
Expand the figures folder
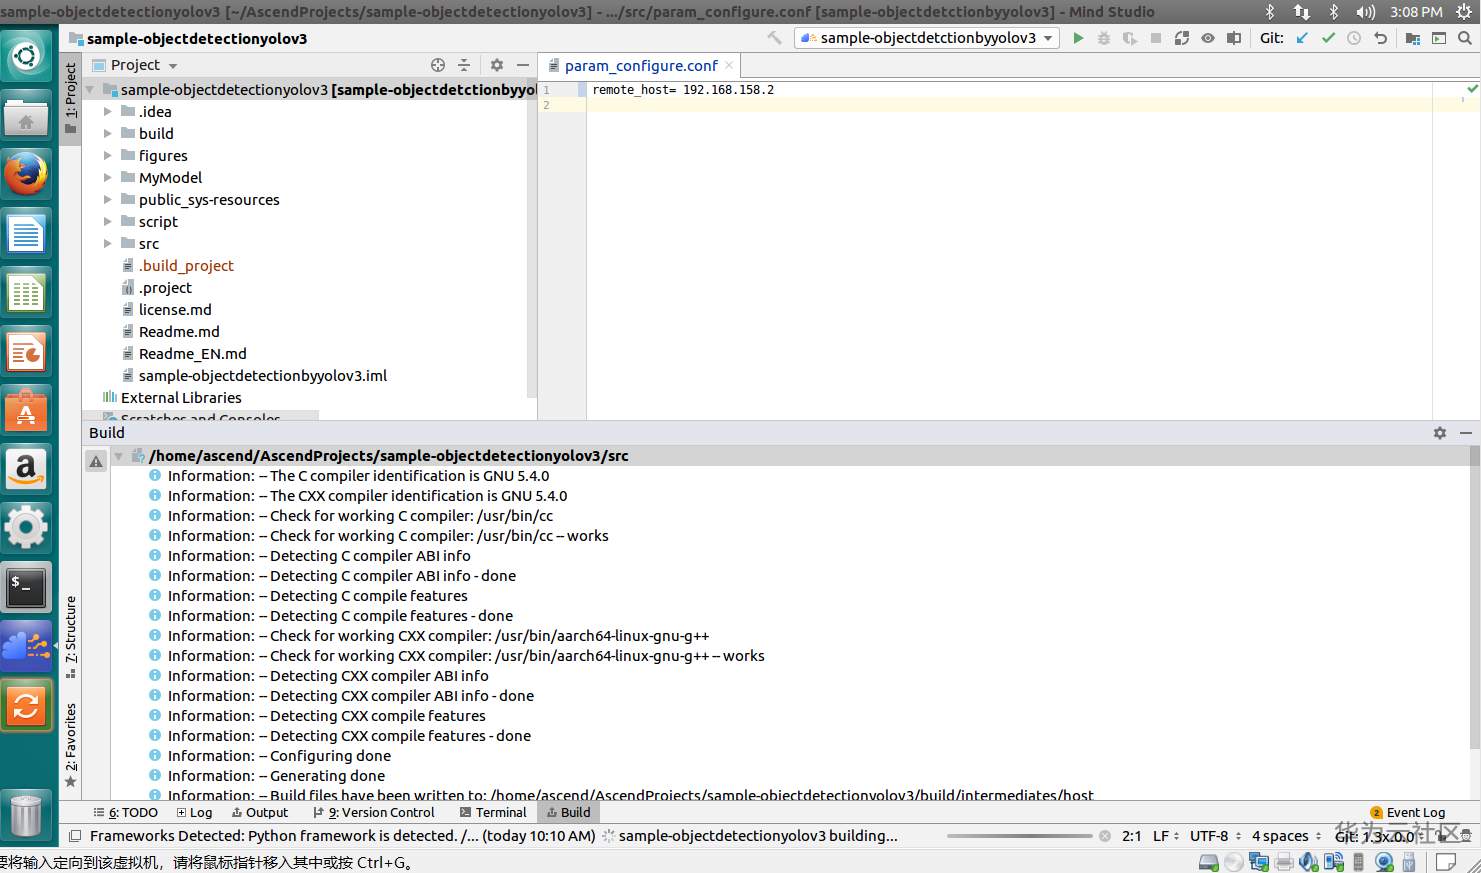pyautogui.click(x=108, y=156)
